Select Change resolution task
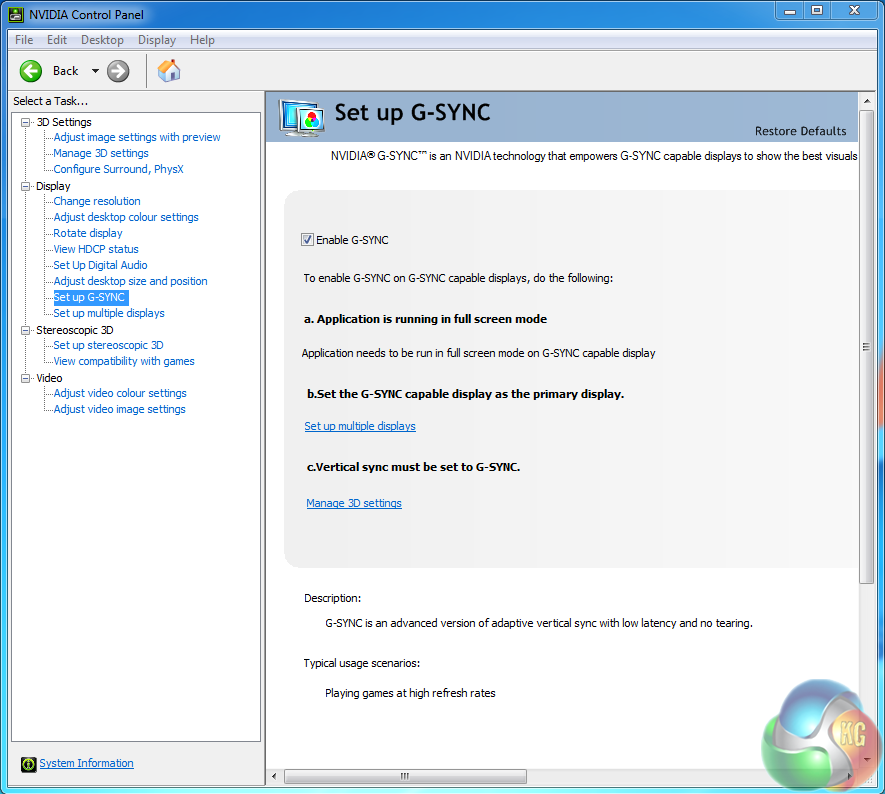Image resolution: width=885 pixels, height=794 pixels. coord(97,201)
